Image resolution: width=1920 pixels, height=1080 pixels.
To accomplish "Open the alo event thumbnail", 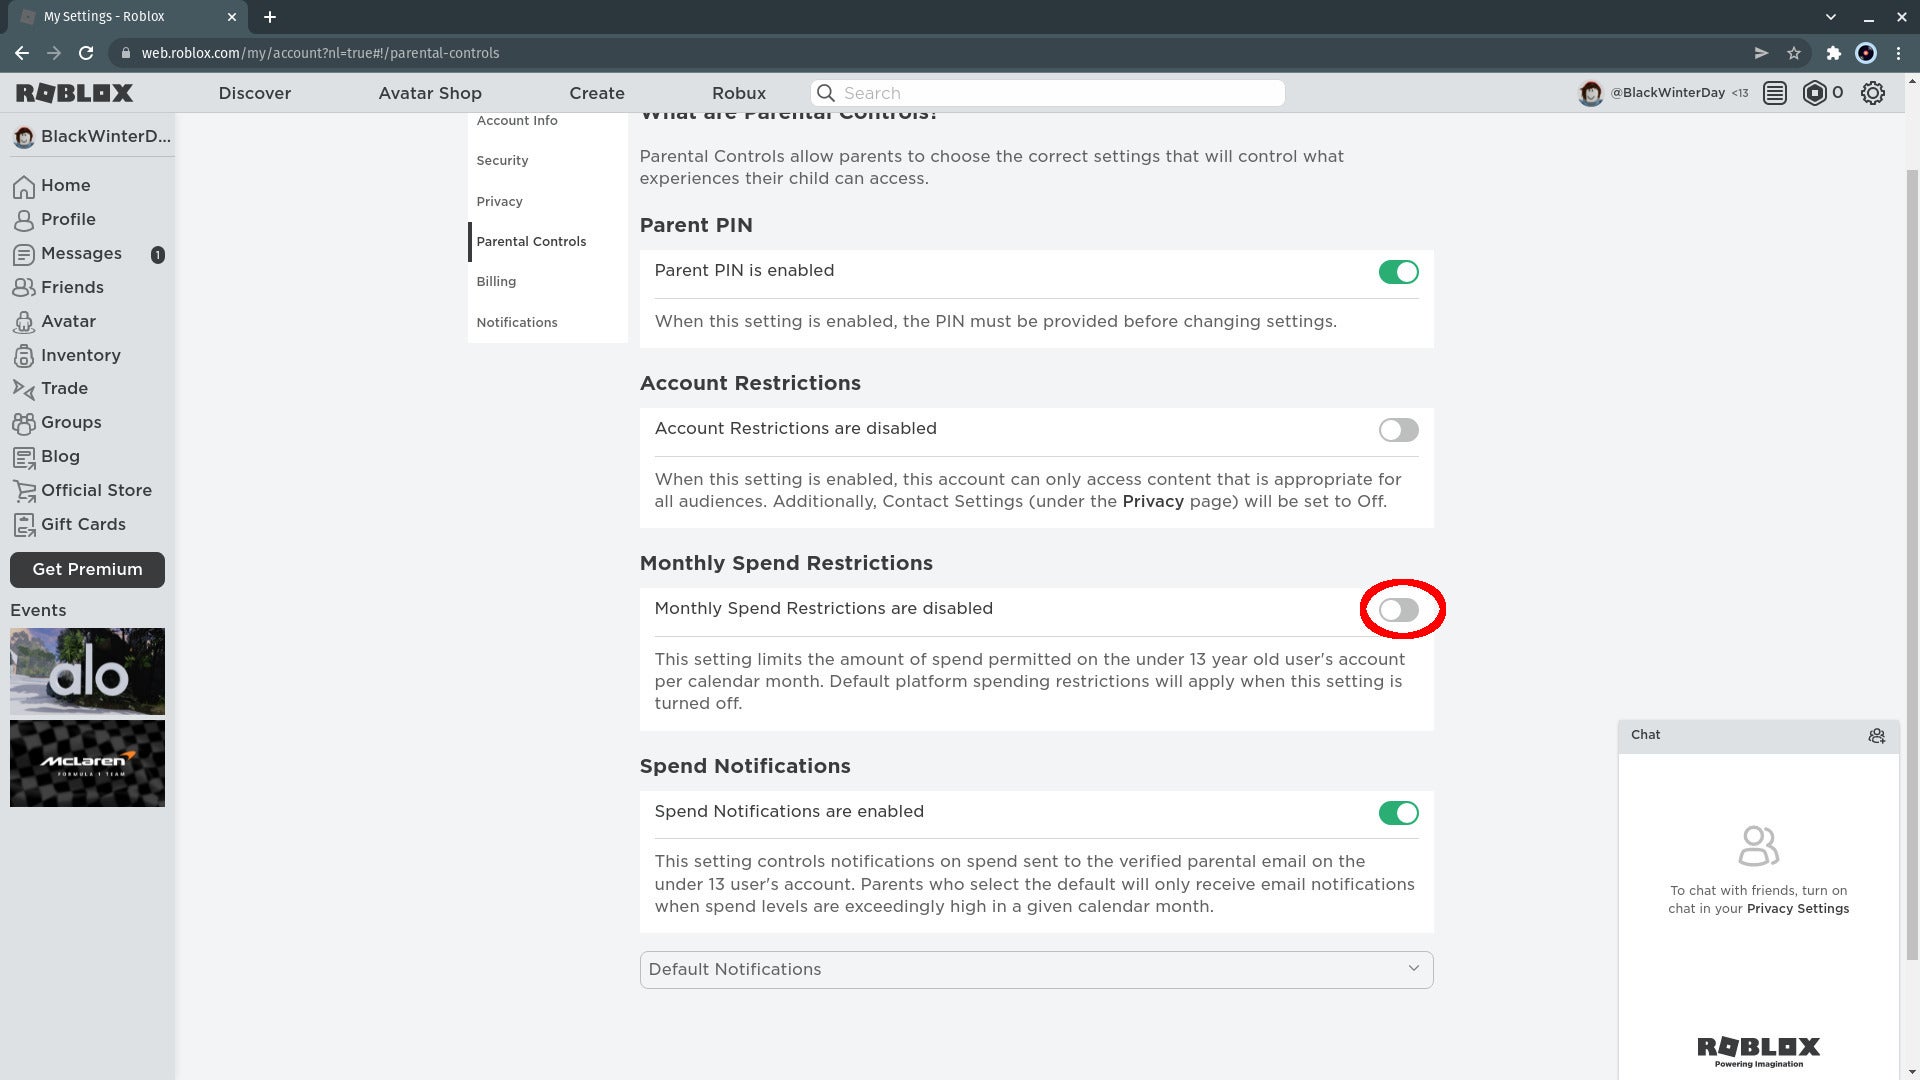I will coord(87,672).
